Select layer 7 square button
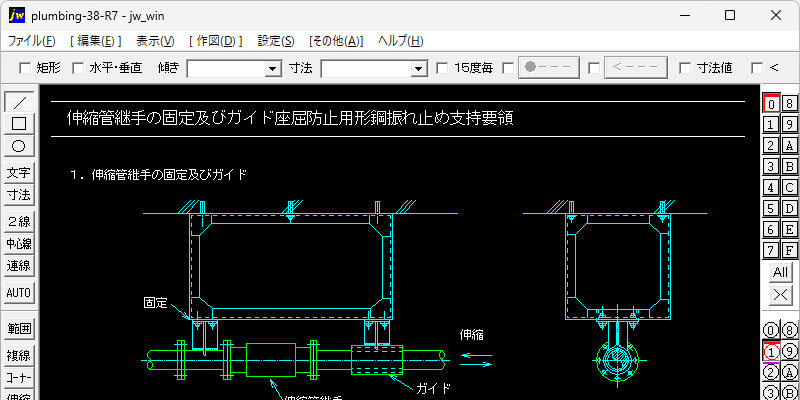 coord(771,250)
